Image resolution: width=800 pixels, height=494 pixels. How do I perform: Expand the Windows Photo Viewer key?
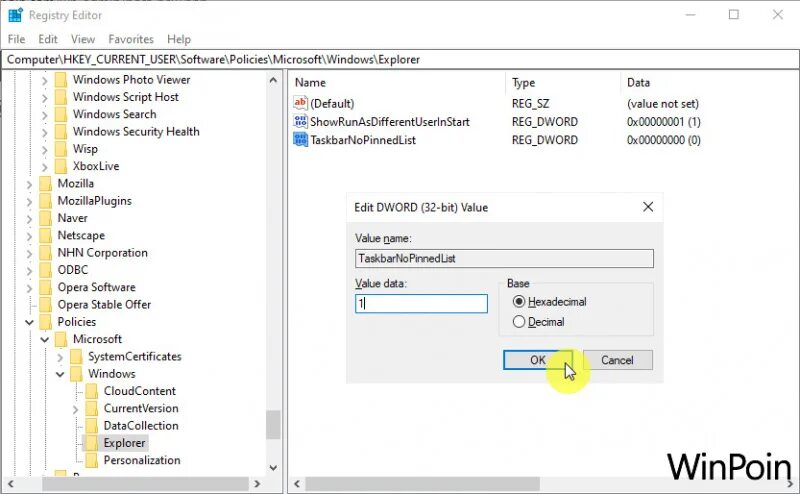tap(44, 80)
